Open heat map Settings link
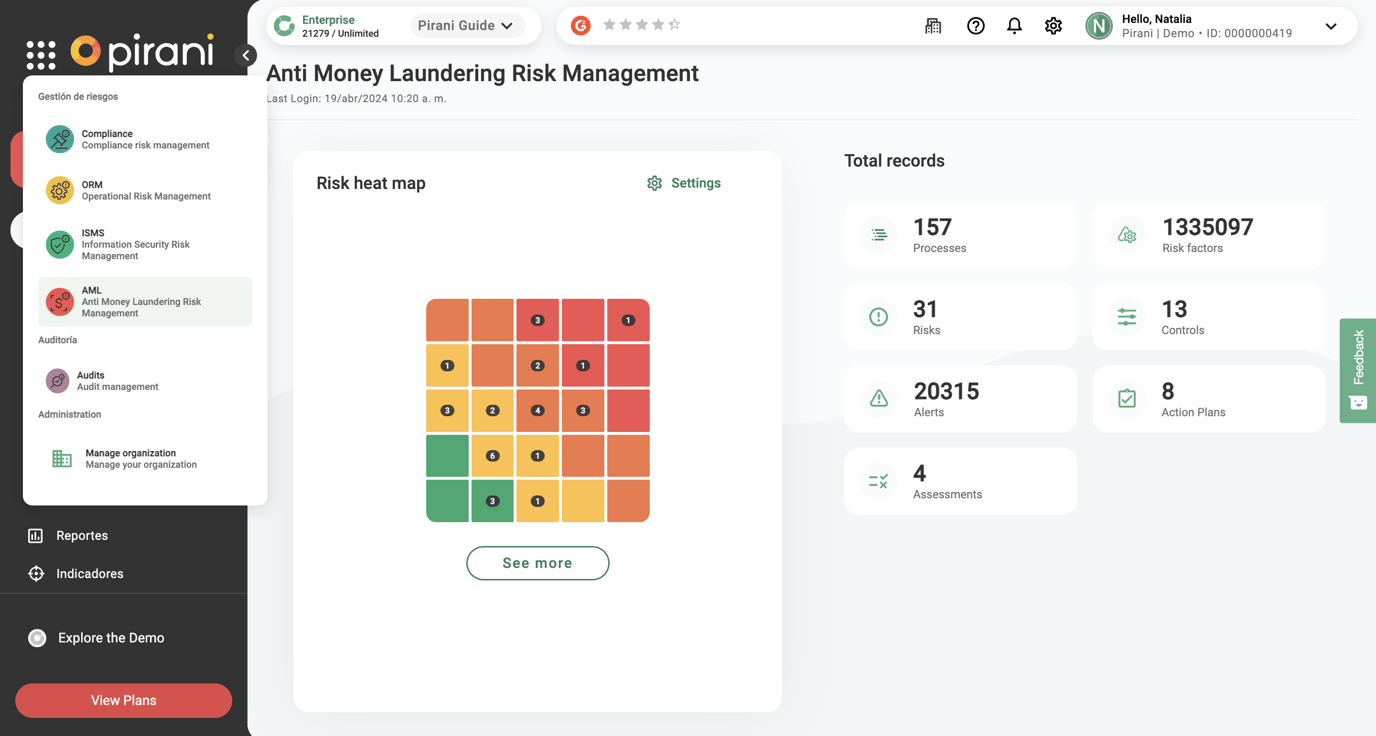This screenshot has height=736, width=1376. click(x=684, y=183)
